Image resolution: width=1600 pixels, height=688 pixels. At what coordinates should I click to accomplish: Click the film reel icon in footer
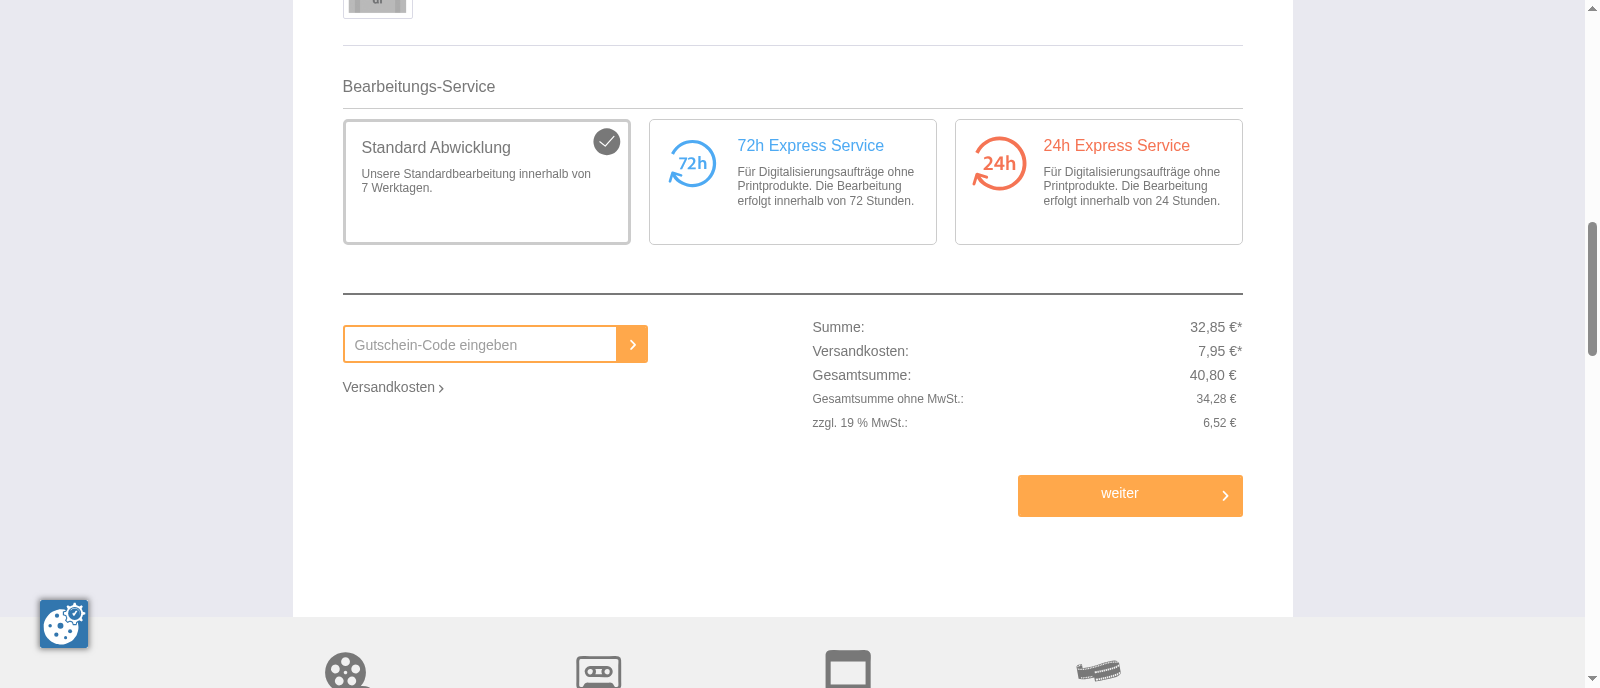[346, 671]
